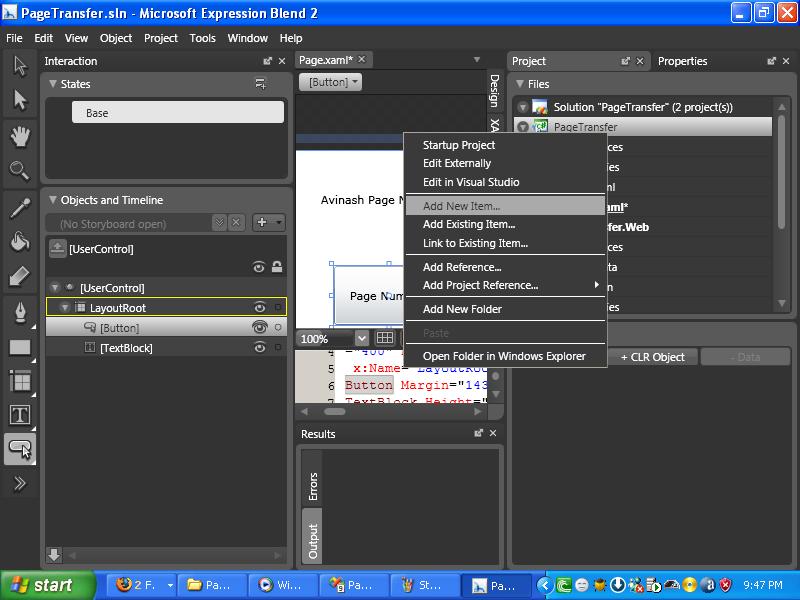Click the scope up arrow beside UserControl
This screenshot has height=600, width=800.
[x=58, y=248]
